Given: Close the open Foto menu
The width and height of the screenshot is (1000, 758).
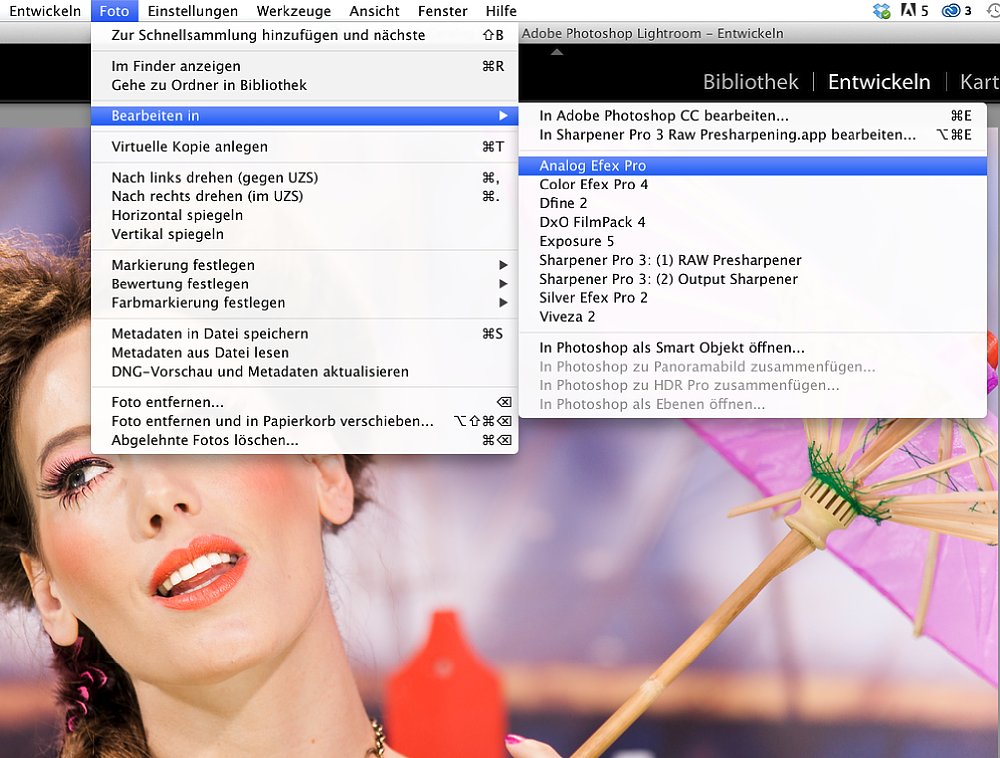Looking at the screenshot, I should pyautogui.click(x=114, y=11).
